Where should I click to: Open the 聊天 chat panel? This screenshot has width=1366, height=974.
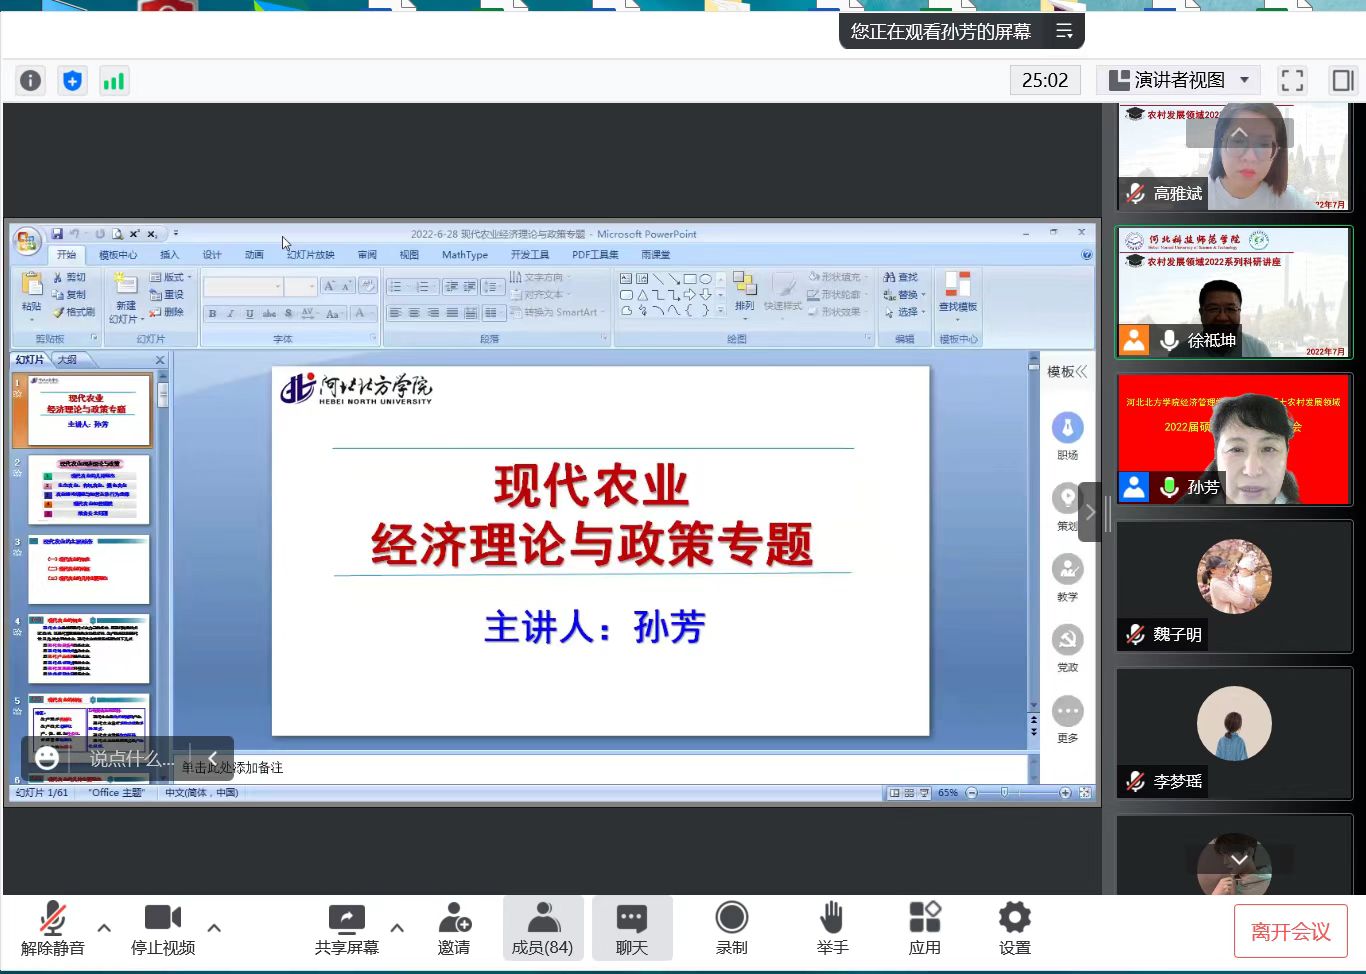click(x=631, y=928)
